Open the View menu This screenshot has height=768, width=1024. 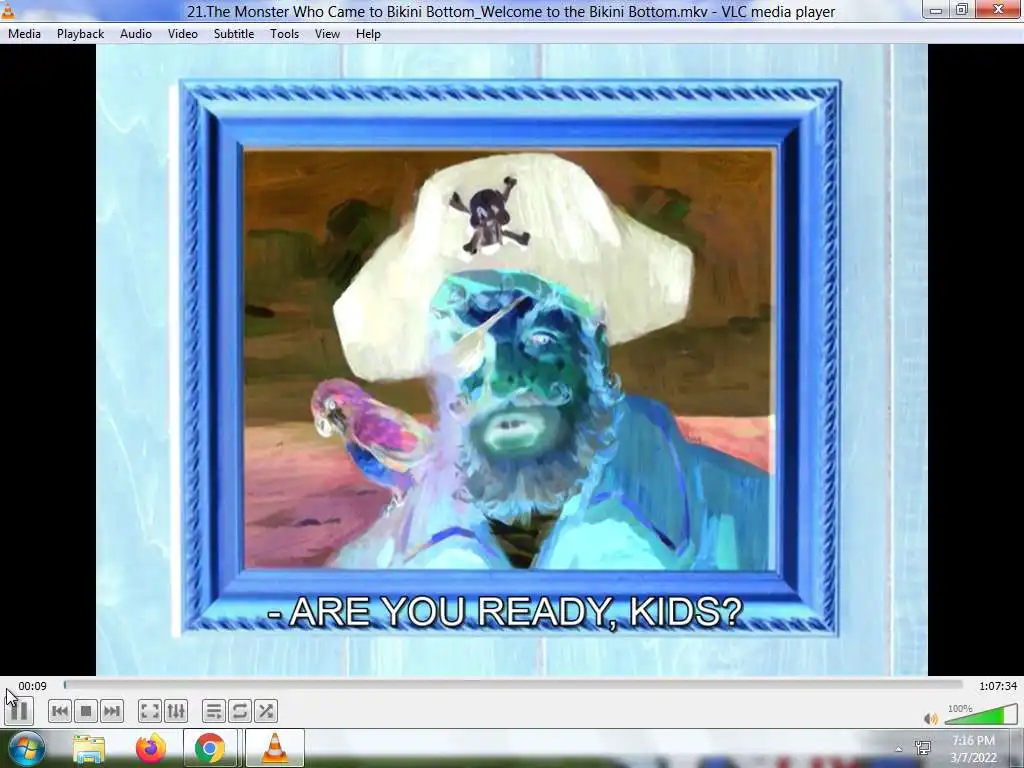(x=327, y=34)
